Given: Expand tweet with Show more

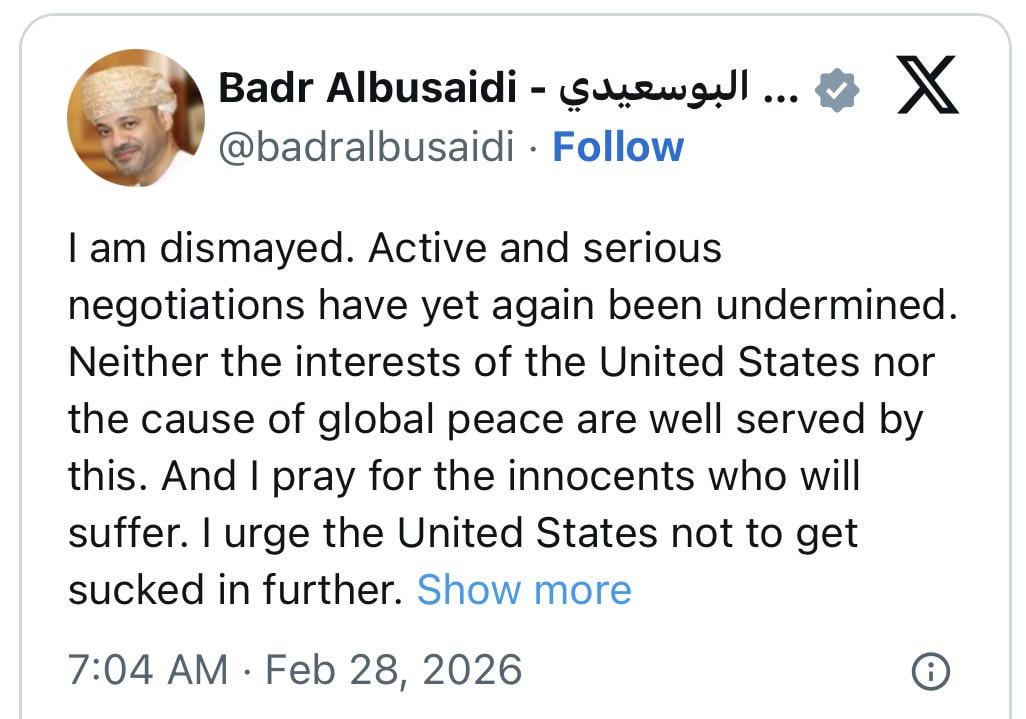Looking at the screenshot, I should [x=524, y=589].
